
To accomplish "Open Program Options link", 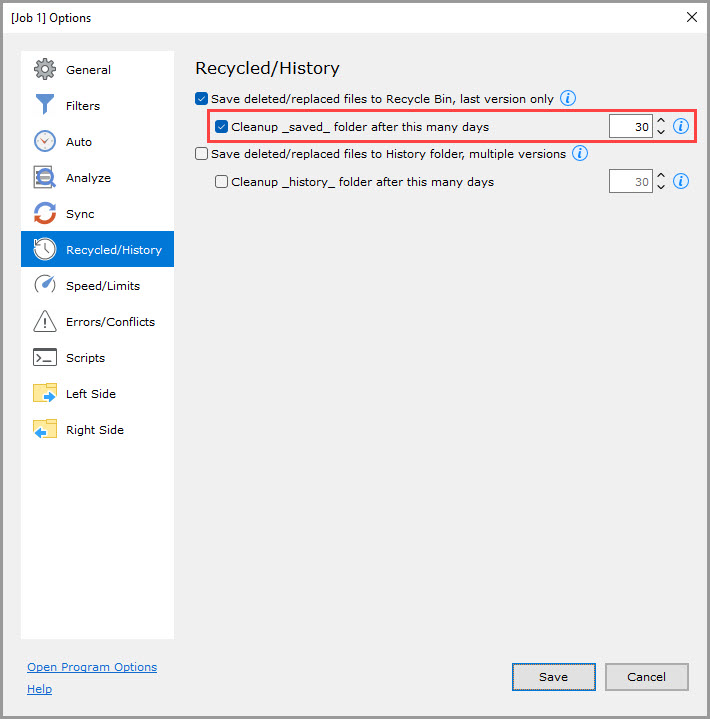I will click(92, 667).
